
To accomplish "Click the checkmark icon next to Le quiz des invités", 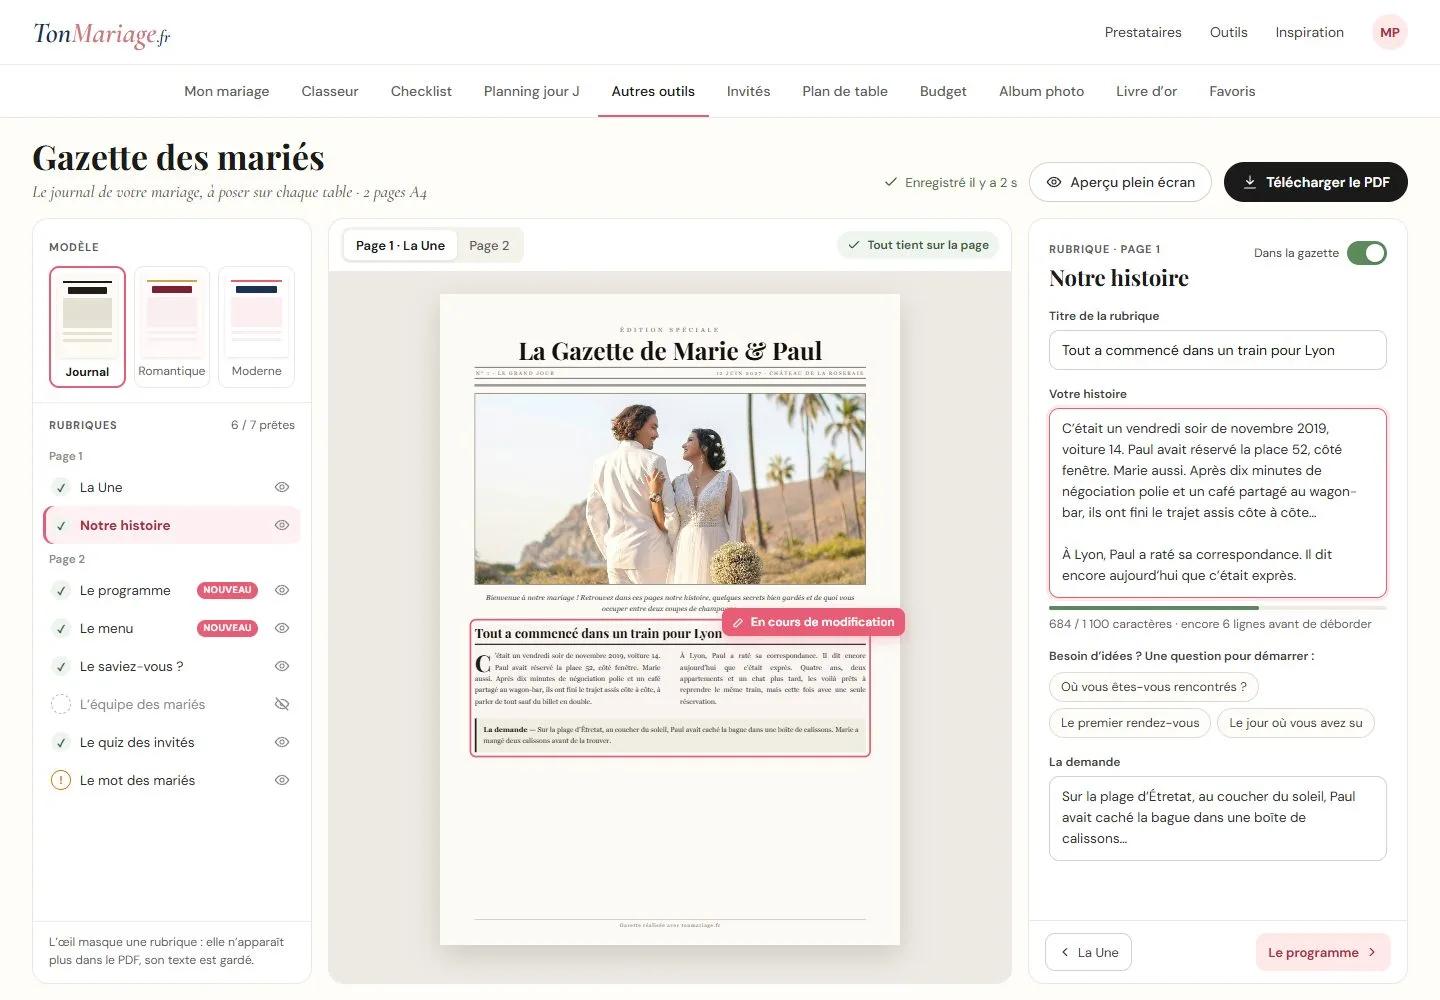I will 61,742.
